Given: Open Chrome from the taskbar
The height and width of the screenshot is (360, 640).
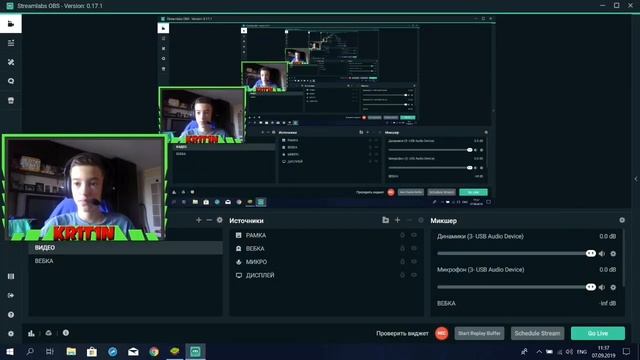Looking at the screenshot, I should 154,351.
